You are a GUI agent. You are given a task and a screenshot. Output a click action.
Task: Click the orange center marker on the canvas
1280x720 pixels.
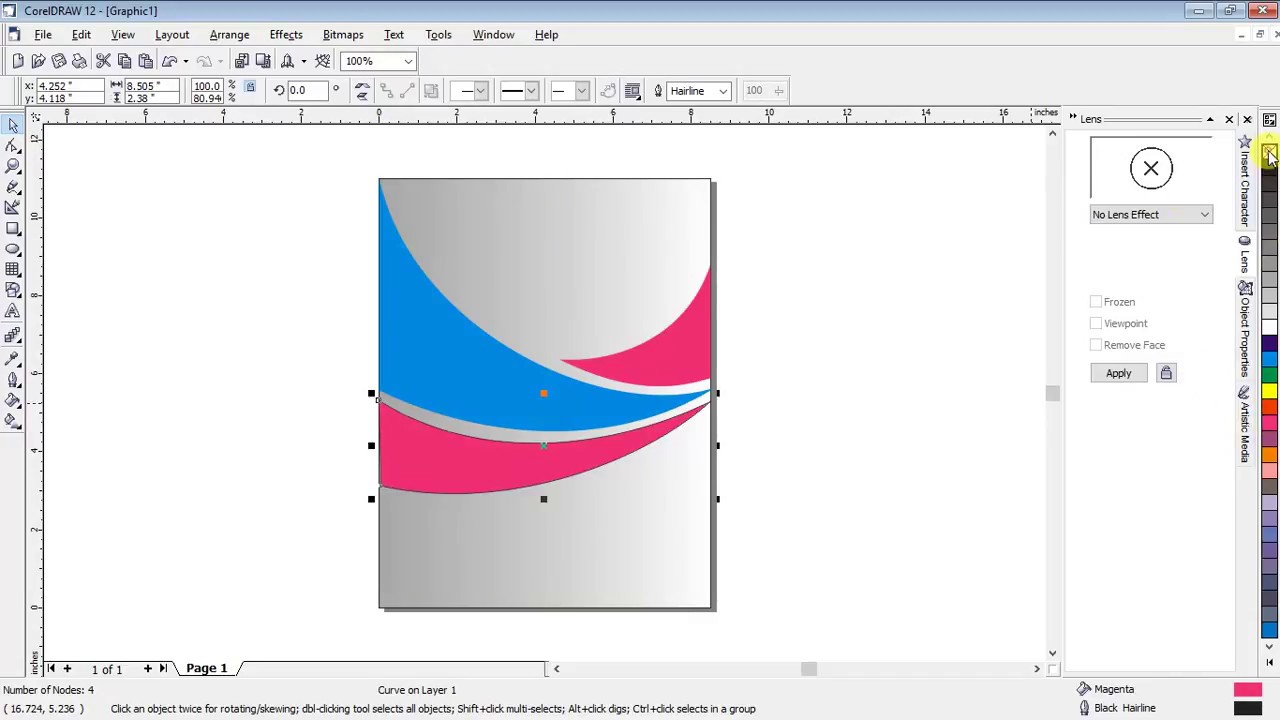543,394
